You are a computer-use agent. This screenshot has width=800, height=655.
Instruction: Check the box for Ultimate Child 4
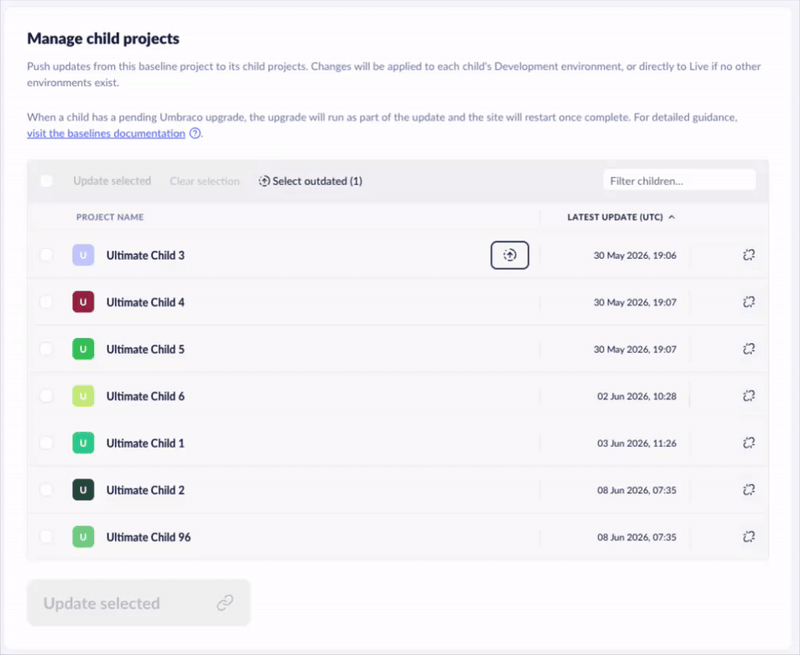coord(46,301)
